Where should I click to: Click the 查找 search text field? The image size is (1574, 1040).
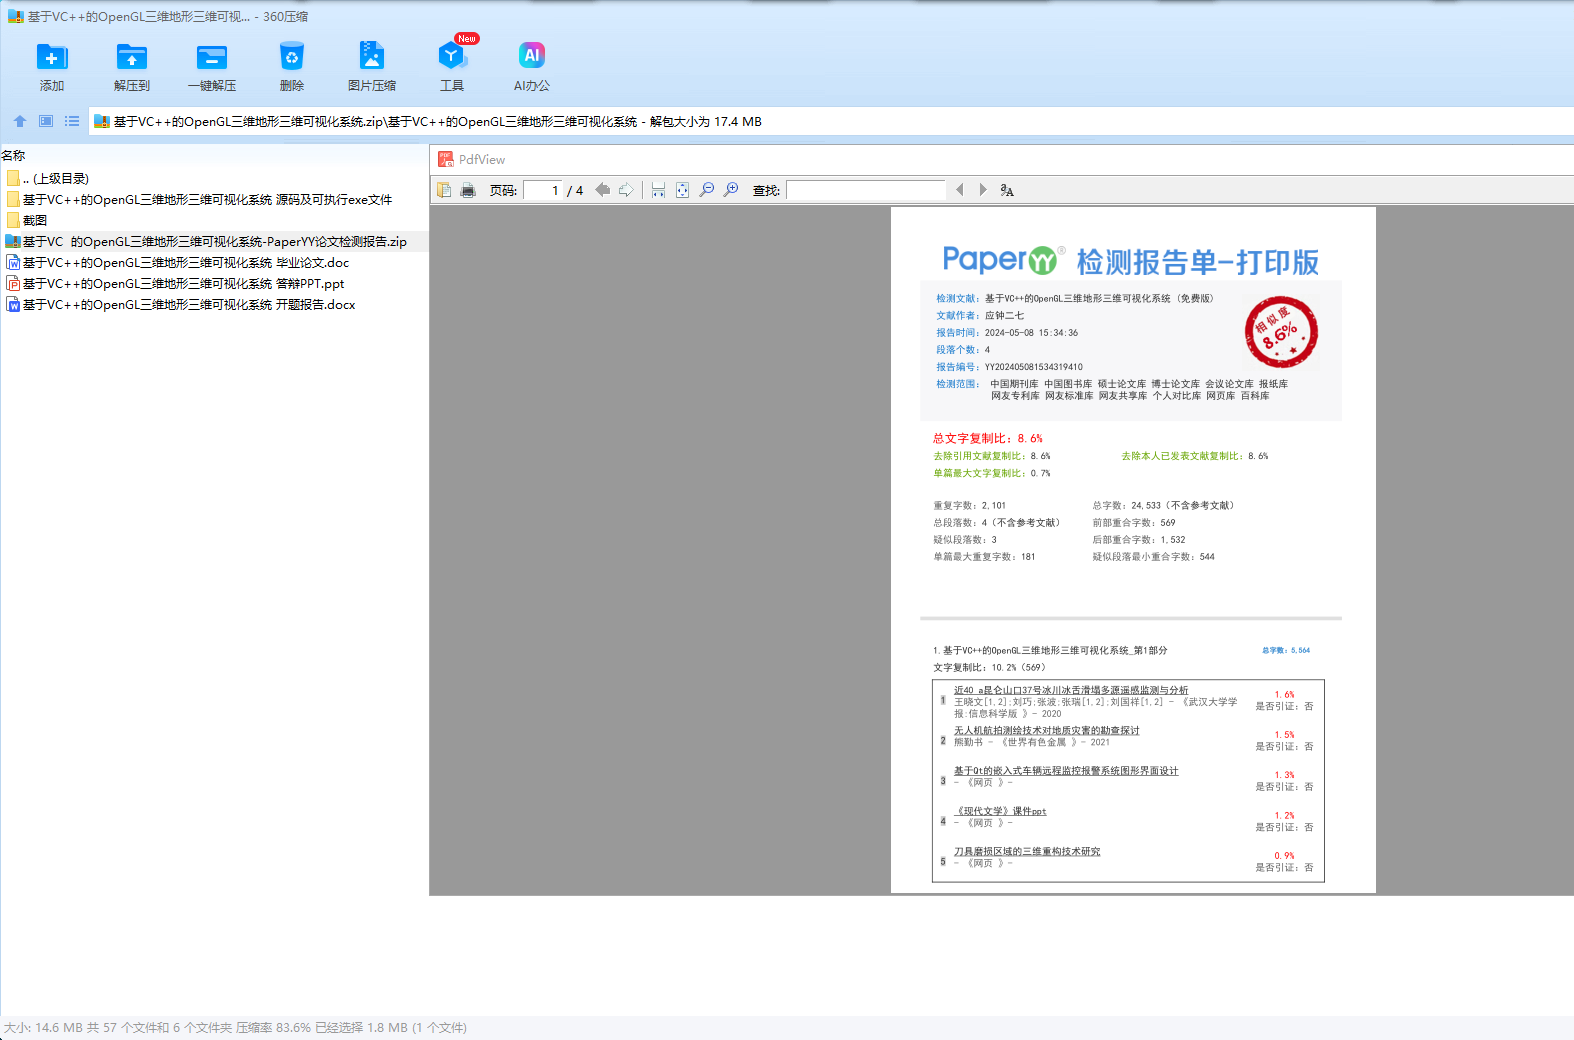[x=866, y=190]
